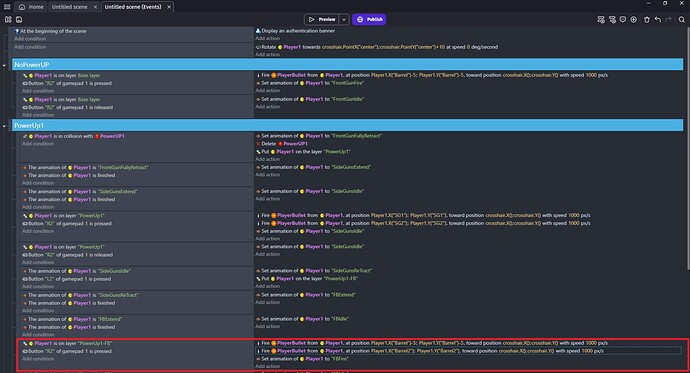Delete selected events with trash icon
The width and height of the screenshot is (690, 373).
click(x=646, y=19)
